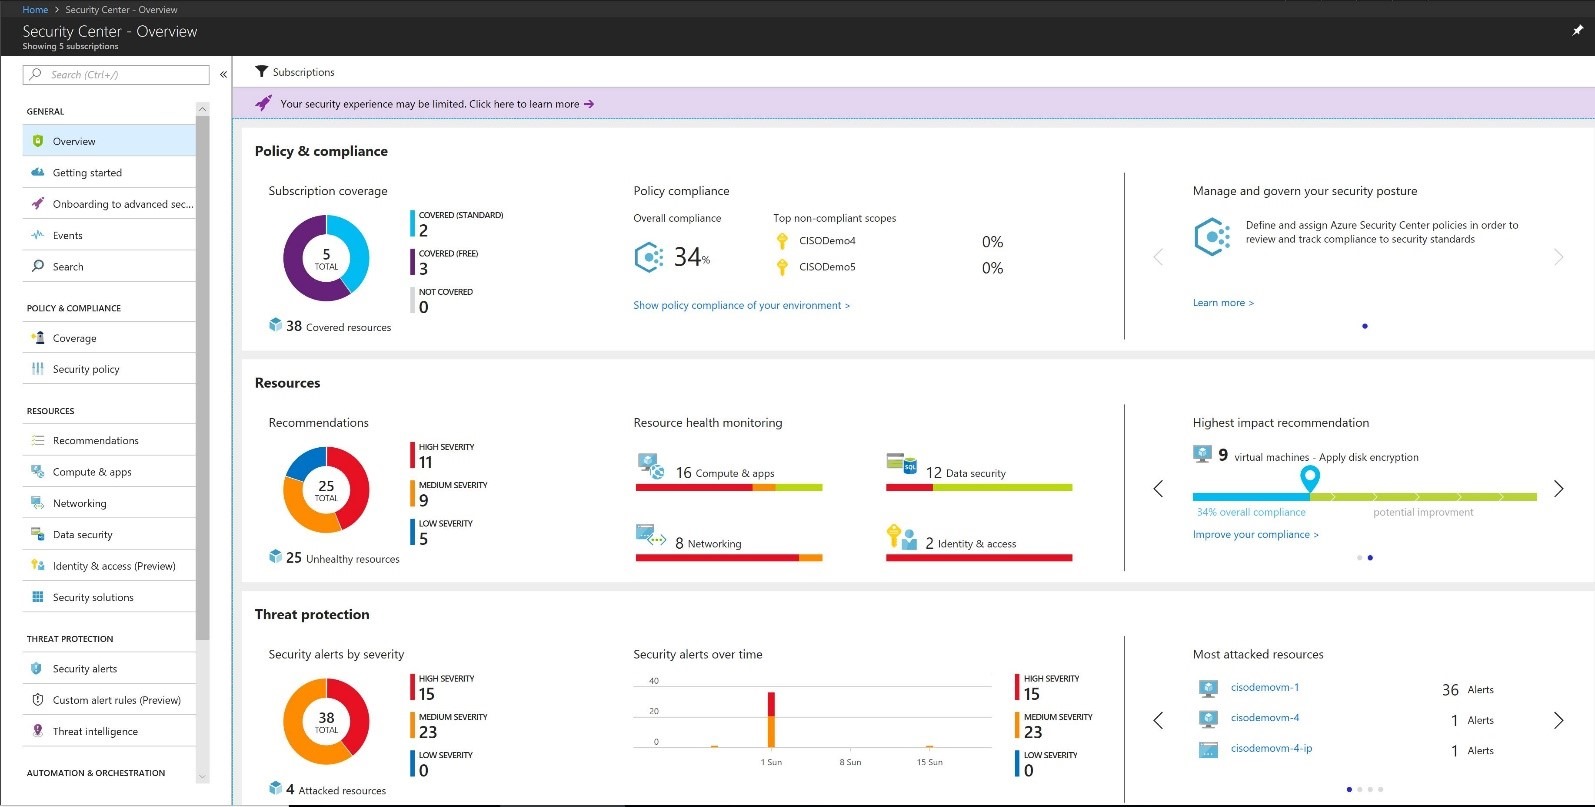Click the 34% overall compliance value
1595x807 pixels.
pos(691,258)
